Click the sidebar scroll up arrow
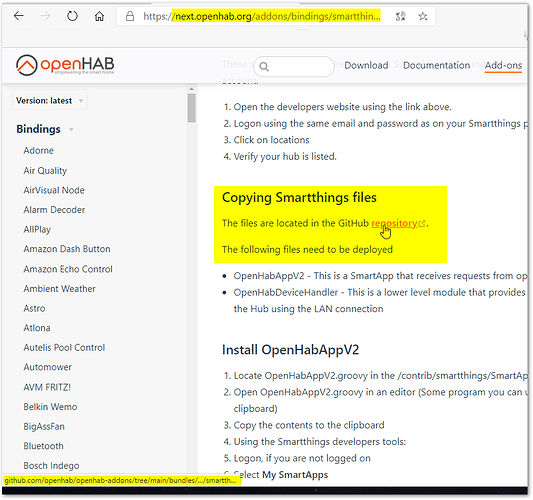Screen dimensions: 533x500 tap(192, 89)
